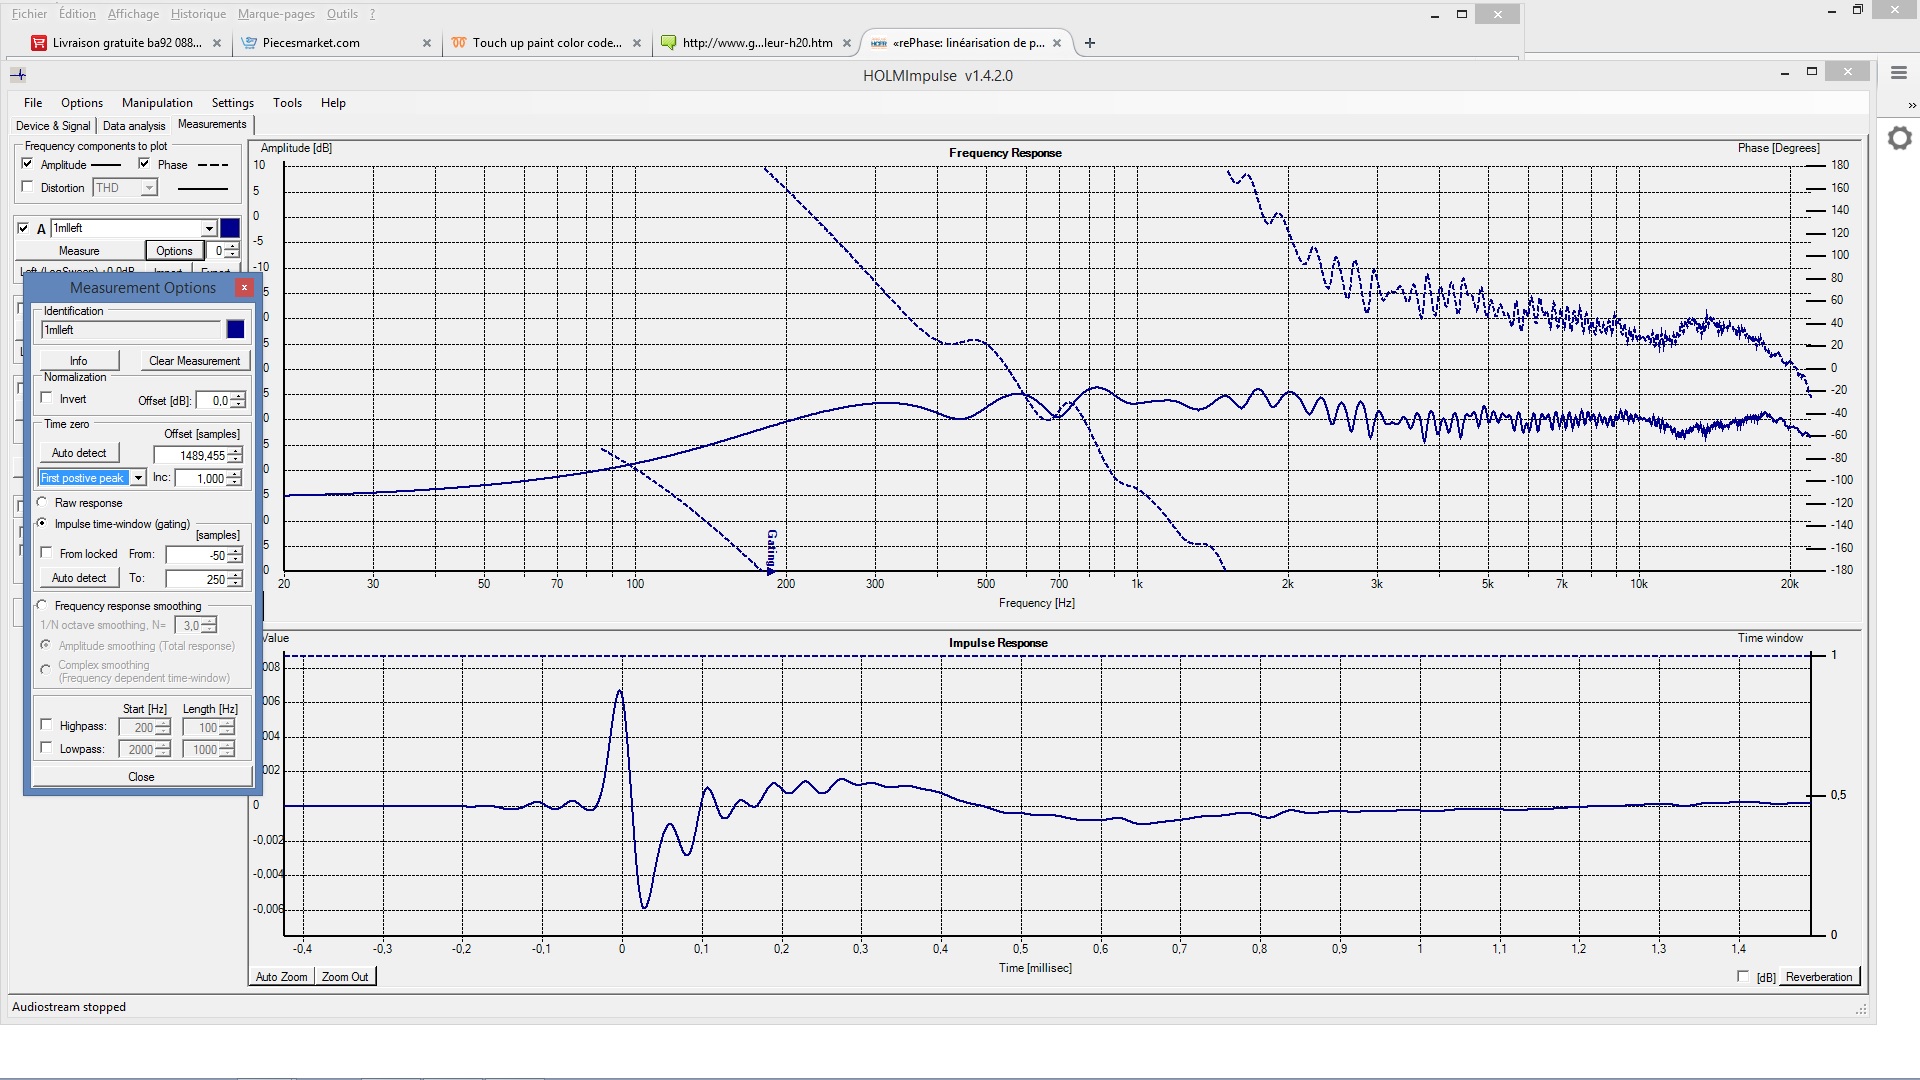Click the HOLMImpulse window system icon
Image resolution: width=1920 pixels, height=1080 pixels.
click(x=18, y=75)
